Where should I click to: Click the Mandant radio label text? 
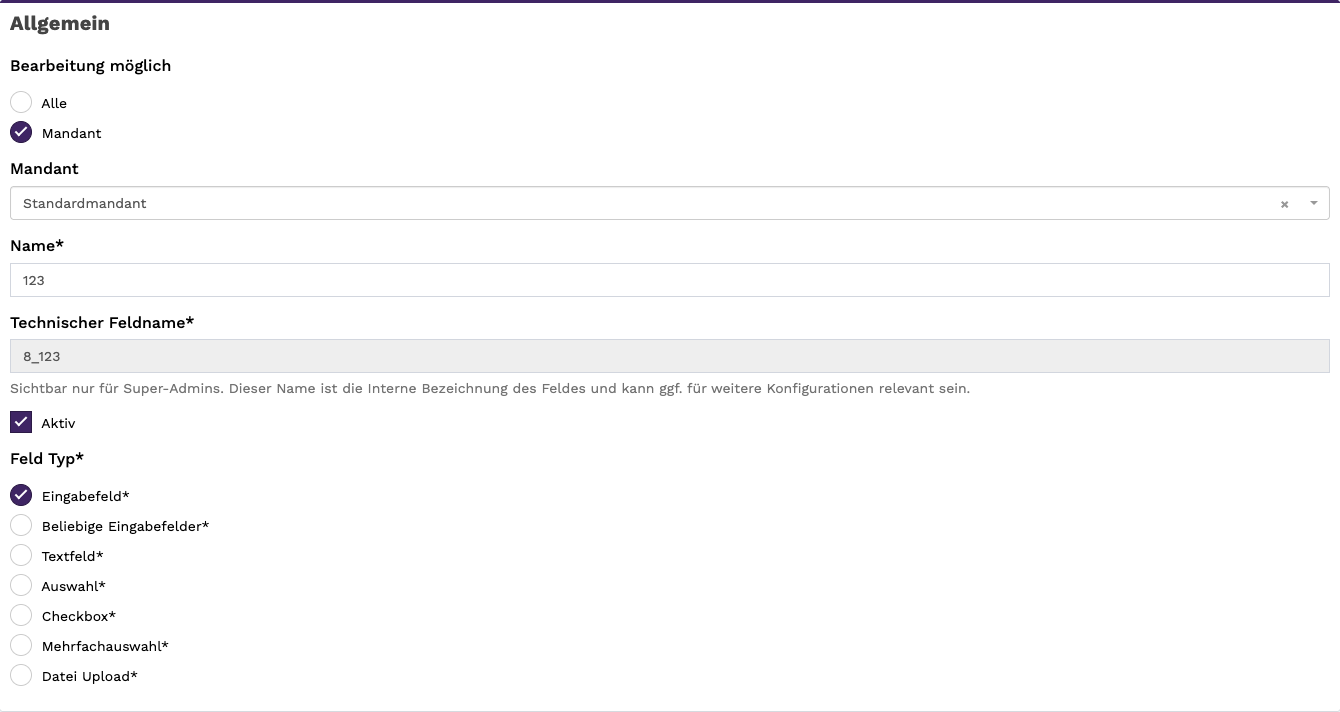(71, 133)
